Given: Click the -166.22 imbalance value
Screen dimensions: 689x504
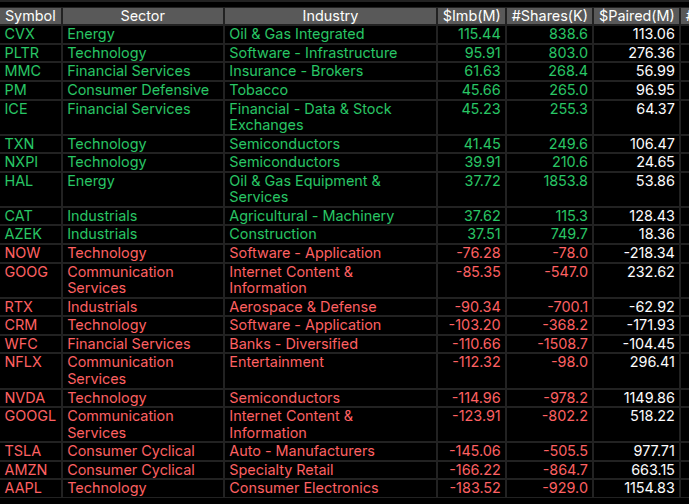Looking at the screenshot, I should click(475, 470).
